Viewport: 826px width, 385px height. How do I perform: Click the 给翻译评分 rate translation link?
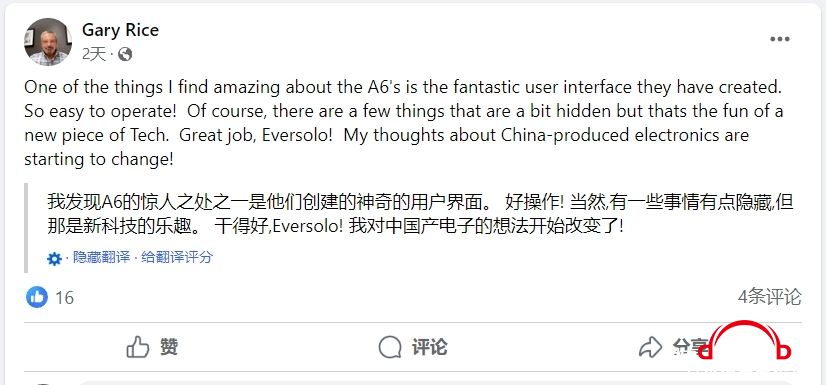tap(177, 258)
